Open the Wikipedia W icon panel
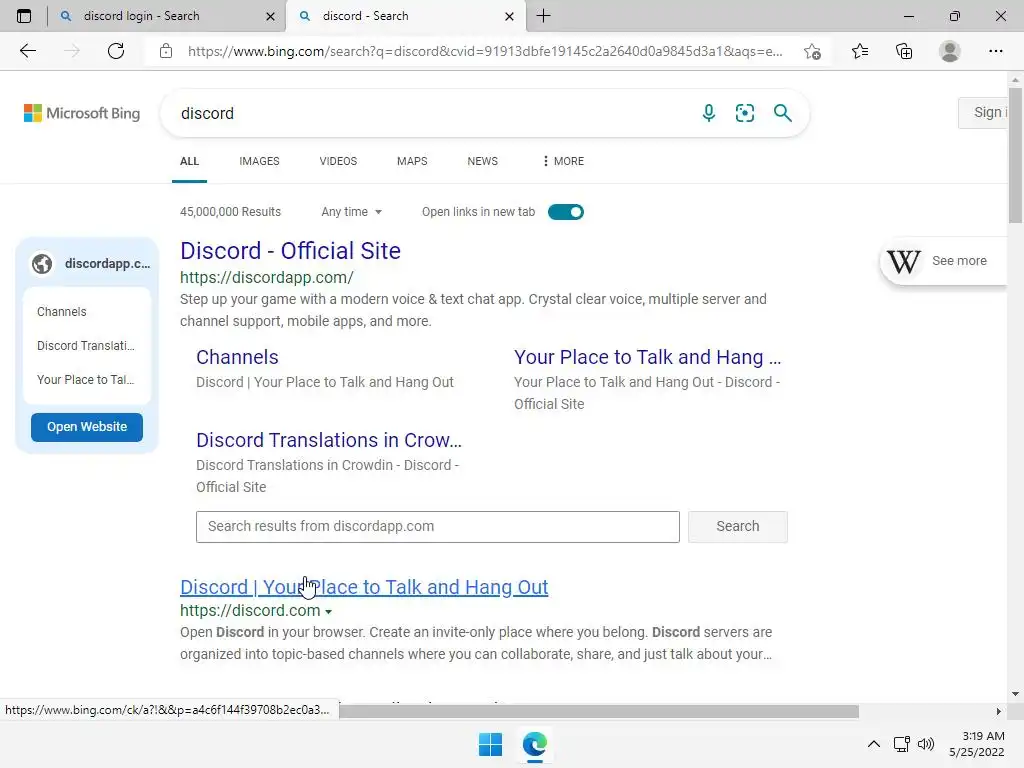Image resolution: width=1024 pixels, height=768 pixels. click(x=904, y=261)
